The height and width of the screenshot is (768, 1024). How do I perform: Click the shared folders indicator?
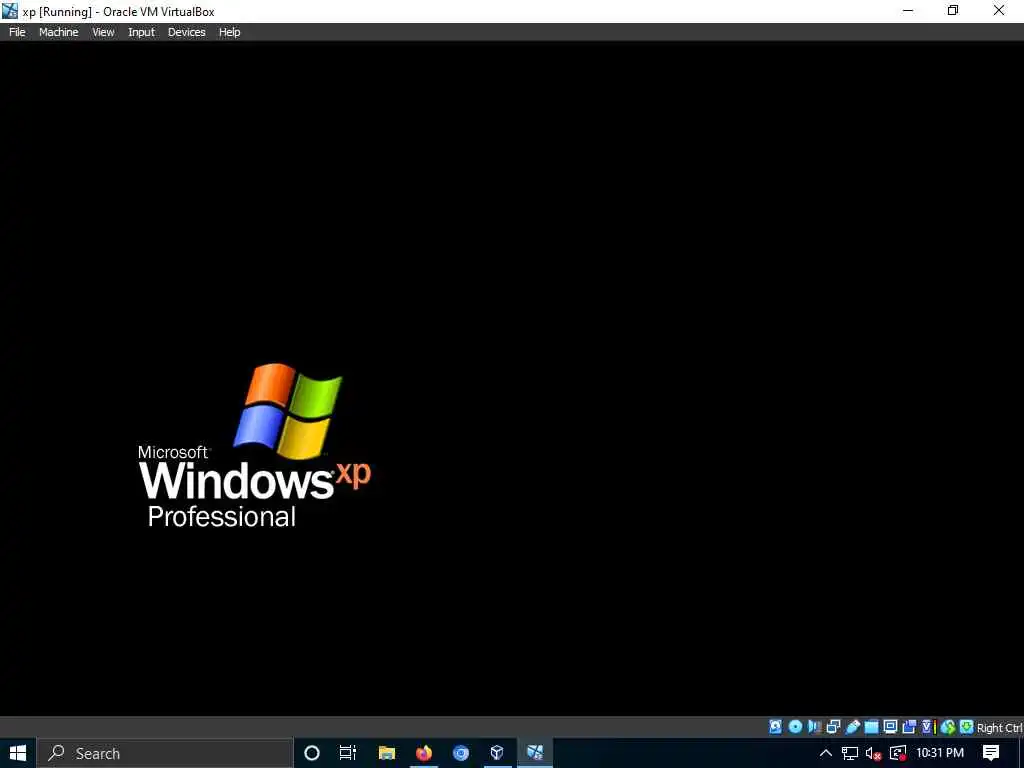pos(871,726)
